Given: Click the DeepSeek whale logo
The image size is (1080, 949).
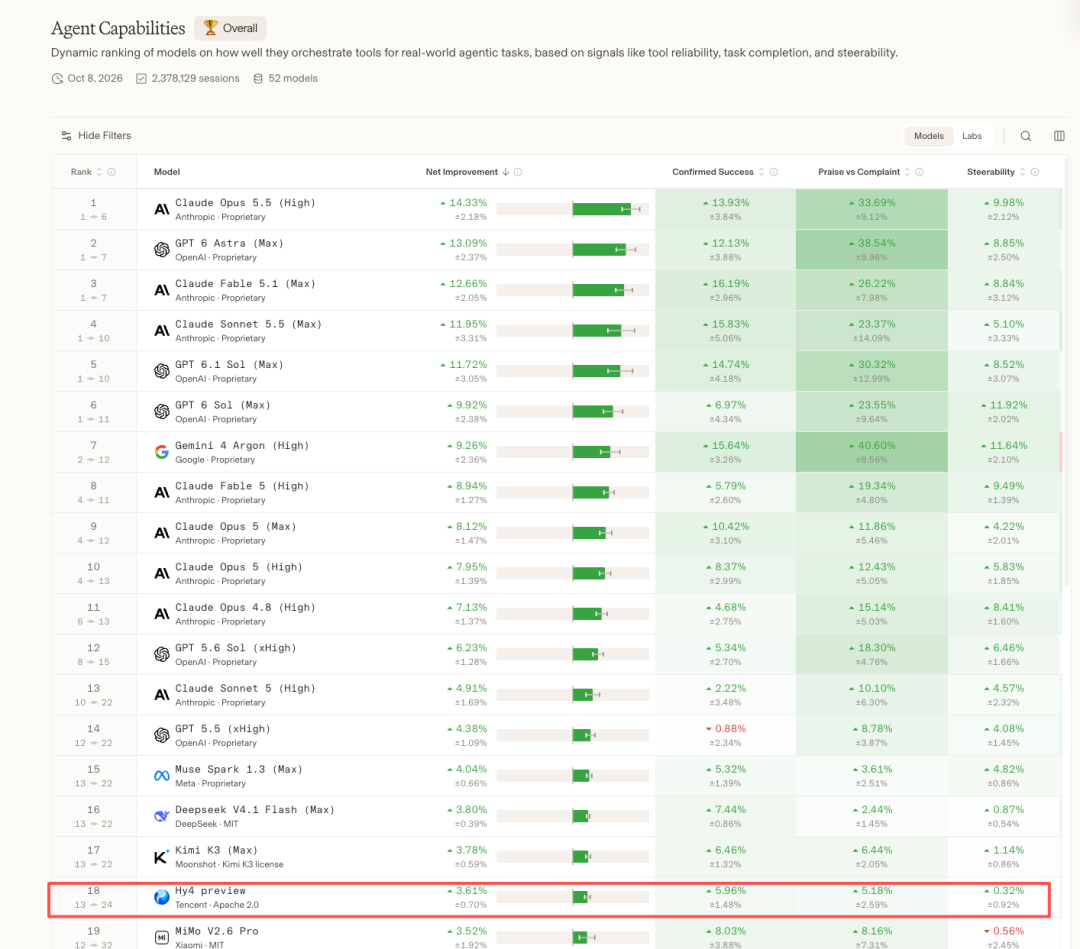Looking at the screenshot, I should click(162, 816).
